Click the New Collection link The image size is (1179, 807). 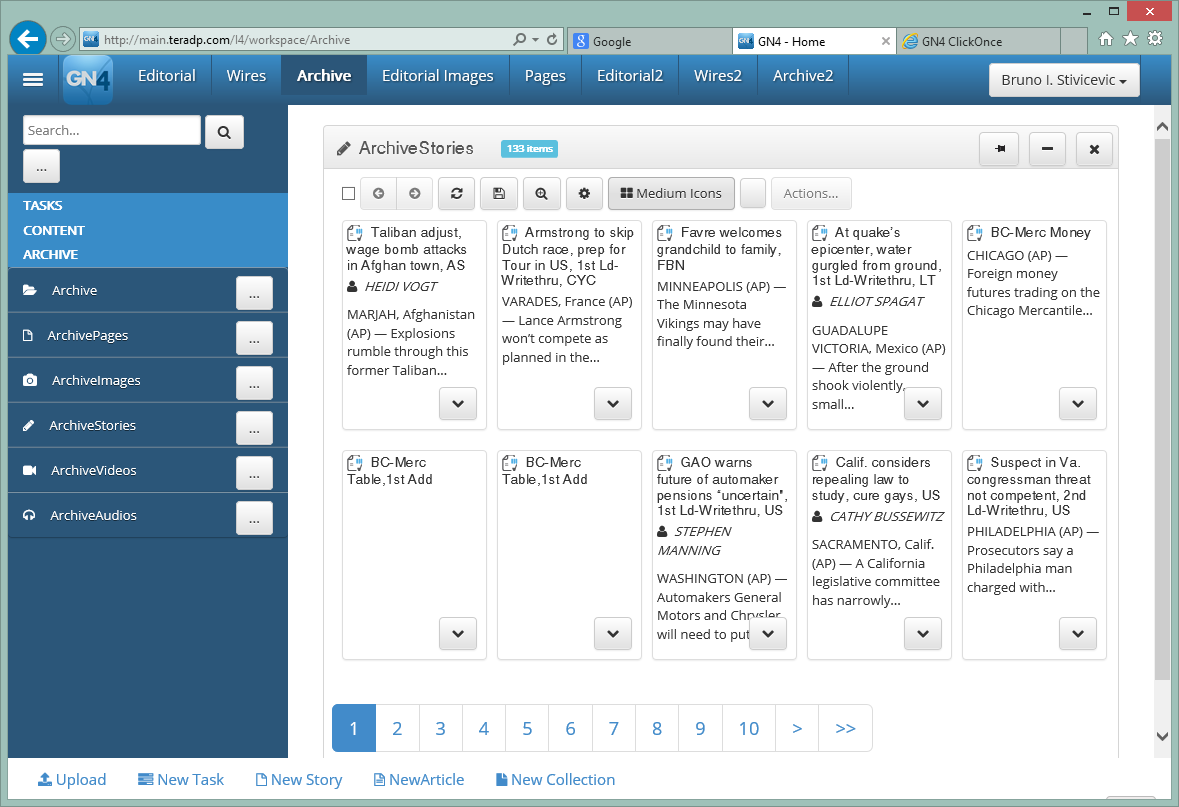[556, 780]
